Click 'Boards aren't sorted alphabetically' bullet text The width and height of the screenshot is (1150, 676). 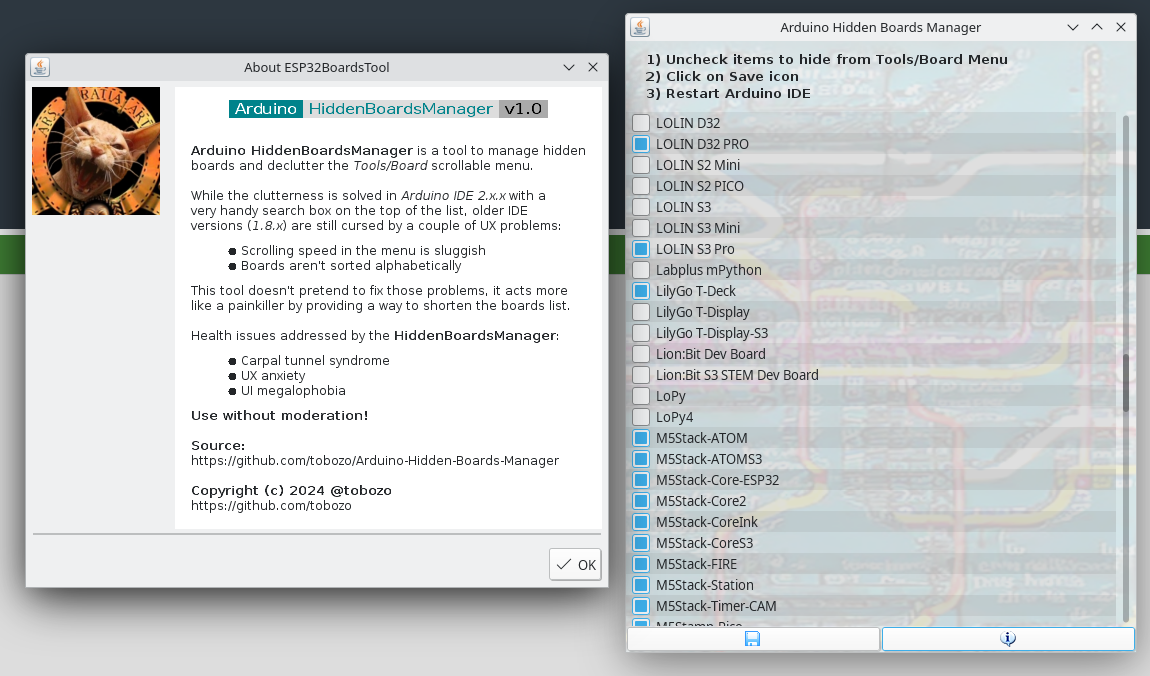(351, 265)
